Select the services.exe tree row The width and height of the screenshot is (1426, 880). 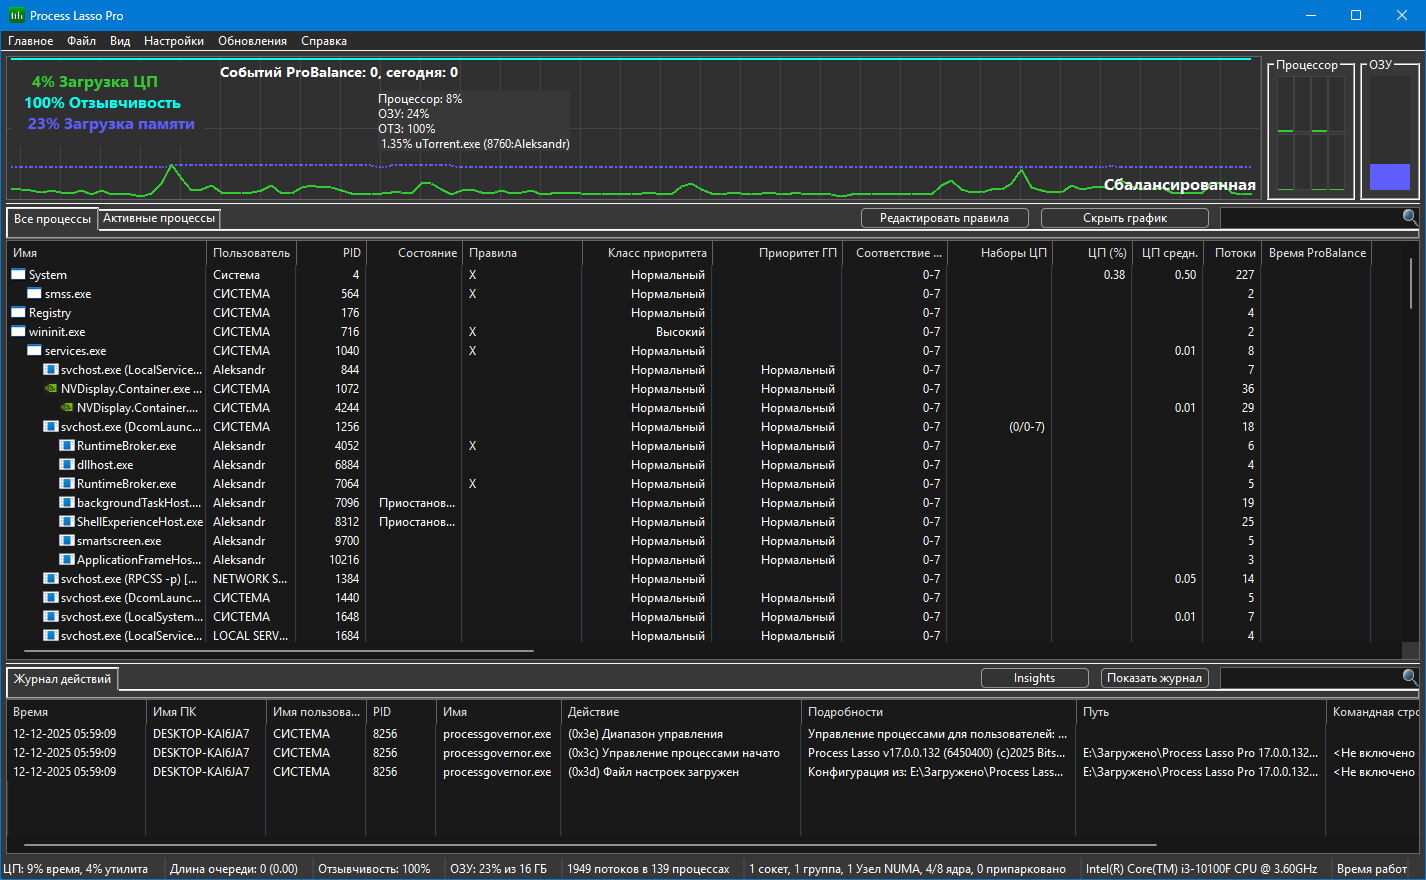tap(75, 351)
